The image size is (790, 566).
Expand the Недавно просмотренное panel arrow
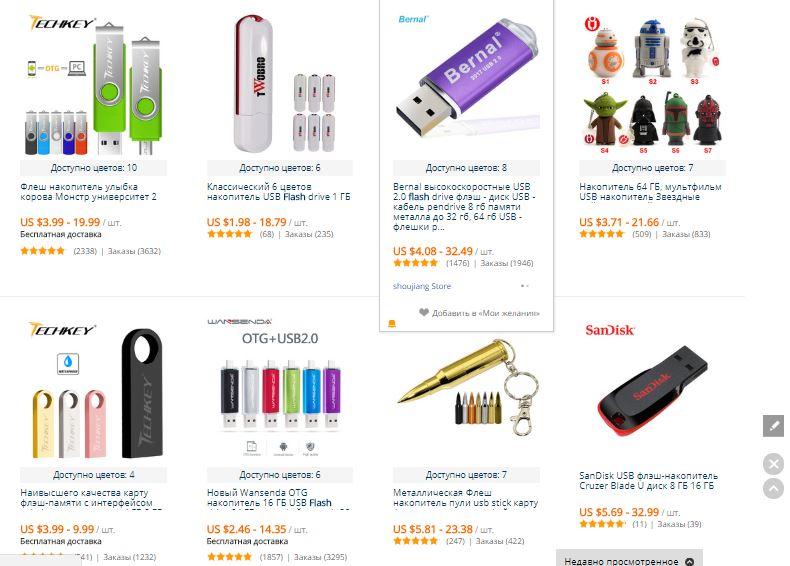tap(689, 561)
